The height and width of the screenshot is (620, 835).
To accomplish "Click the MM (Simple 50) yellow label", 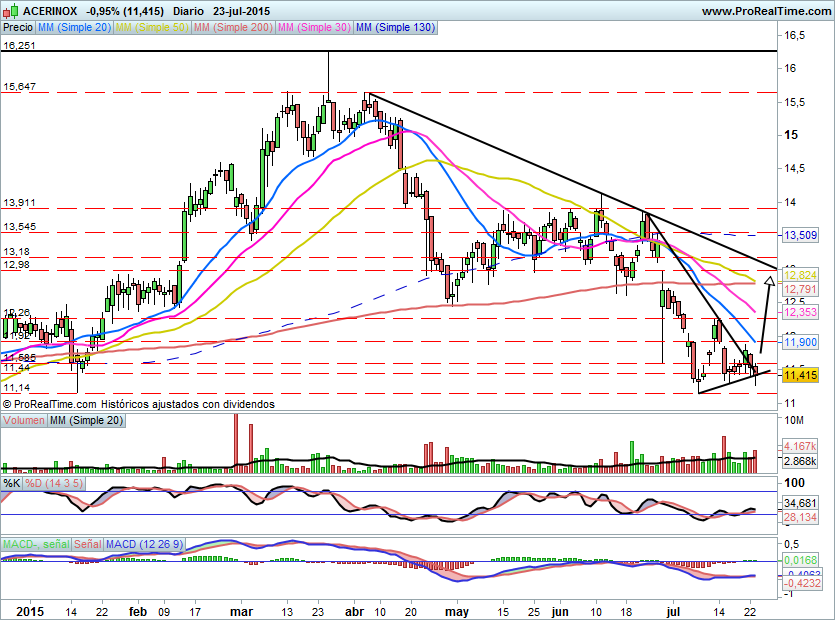I will pos(152,27).
